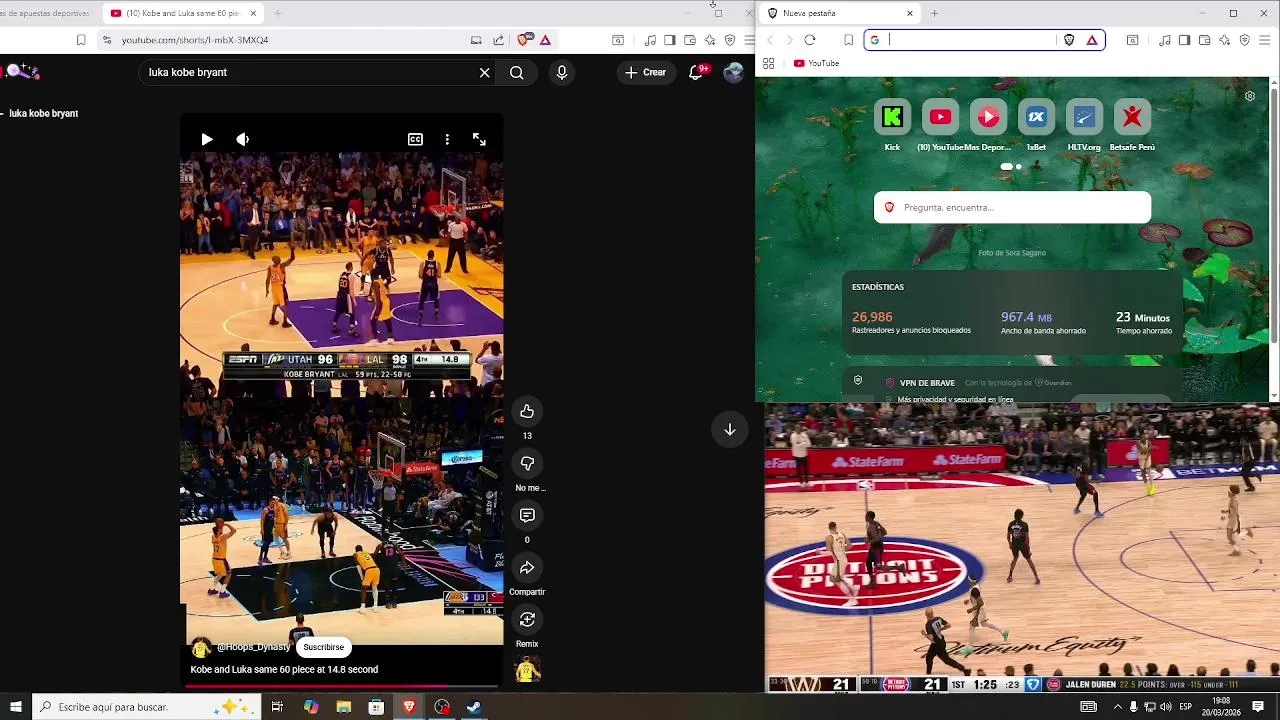The height and width of the screenshot is (720, 1280).
Task: Expand the Short to fullscreen
Action: point(479,140)
